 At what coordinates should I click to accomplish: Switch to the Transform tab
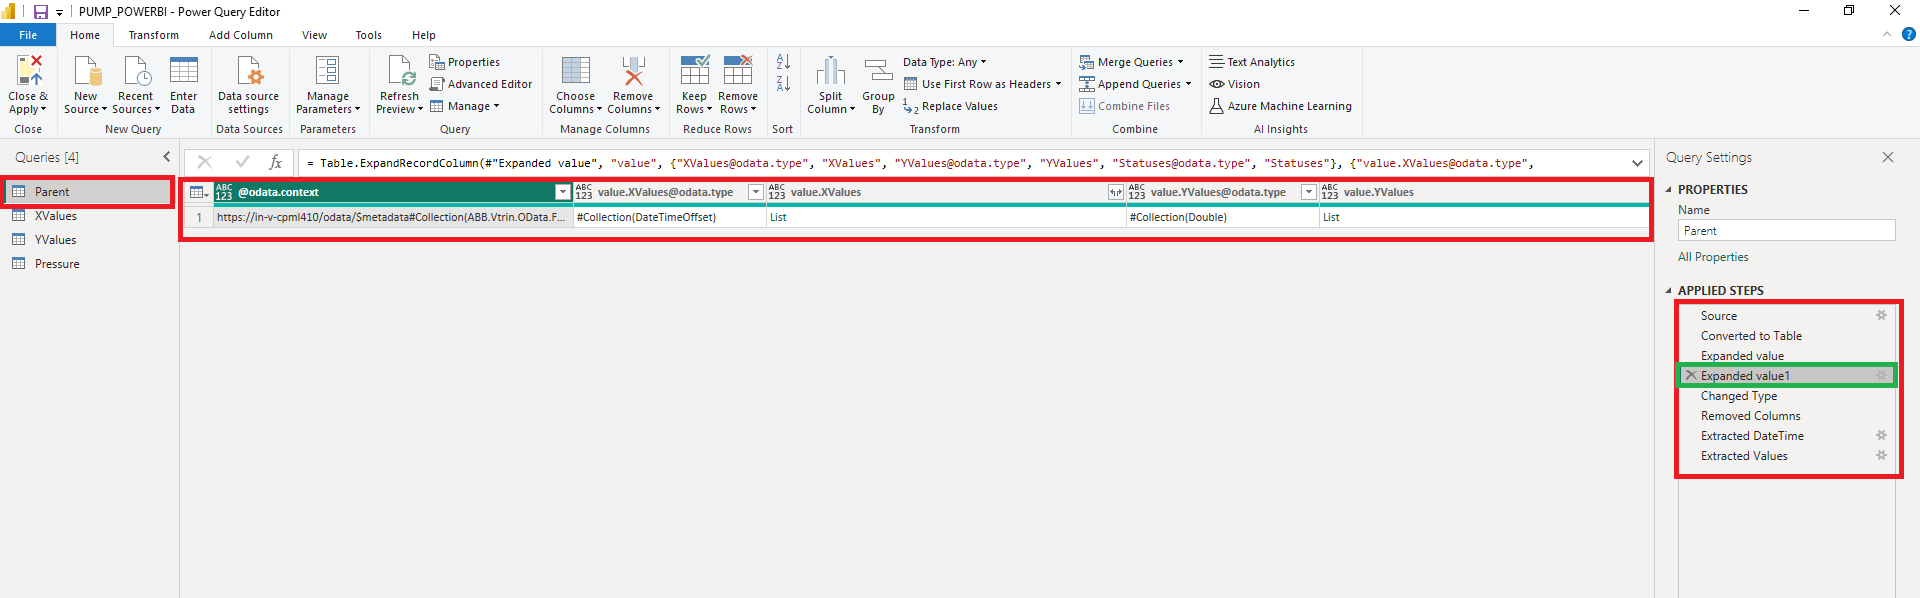[153, 35]
